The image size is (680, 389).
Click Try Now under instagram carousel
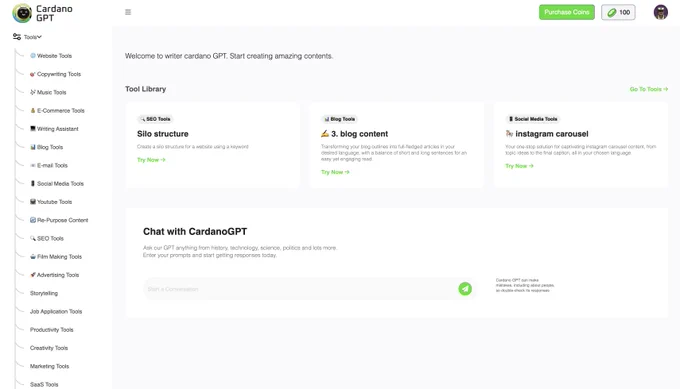[x=520, y=166]
